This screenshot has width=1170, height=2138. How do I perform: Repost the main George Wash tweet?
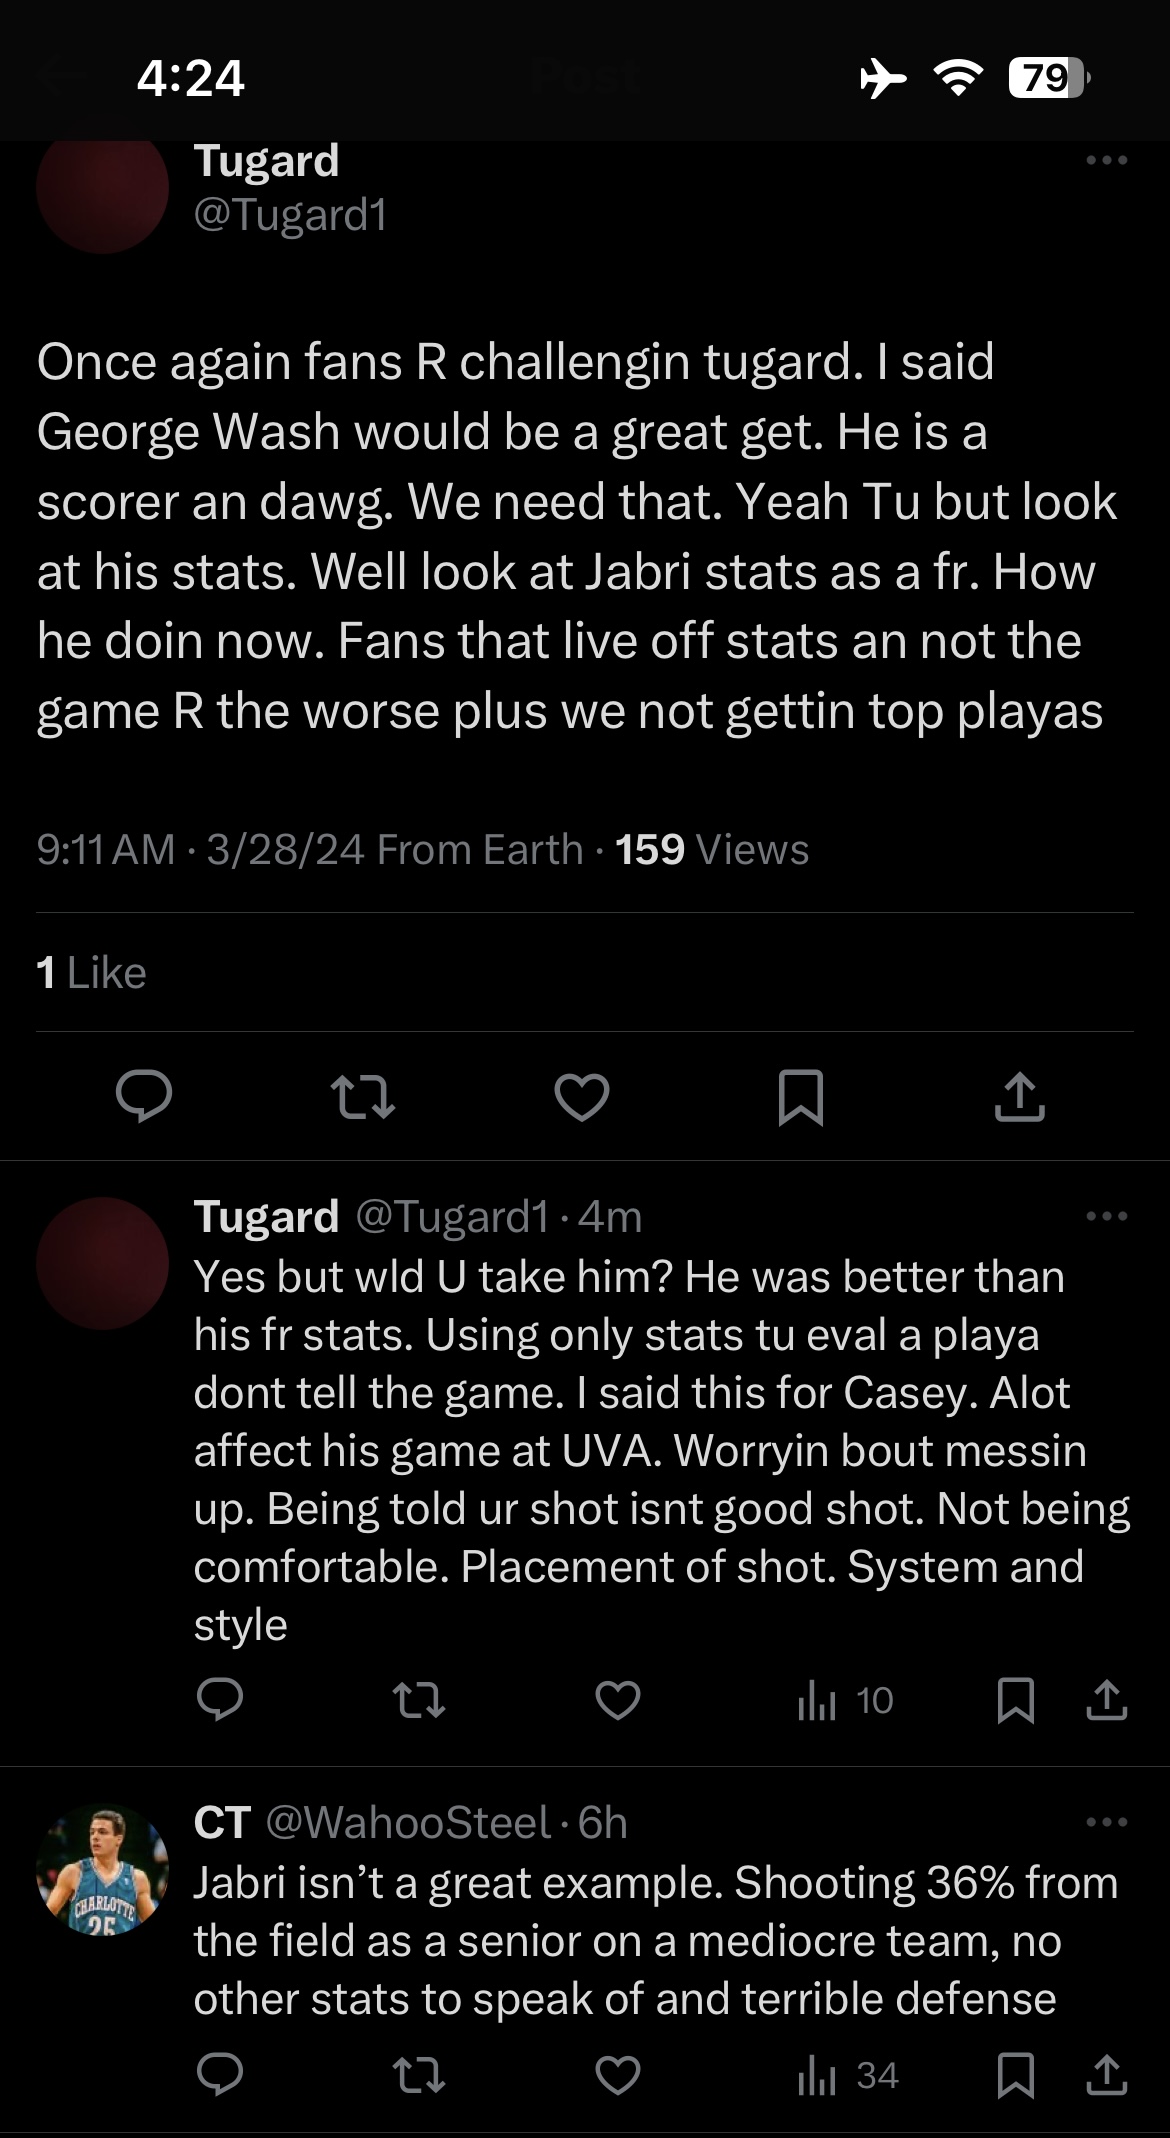pyautogui.click(x=362, y=1096)
